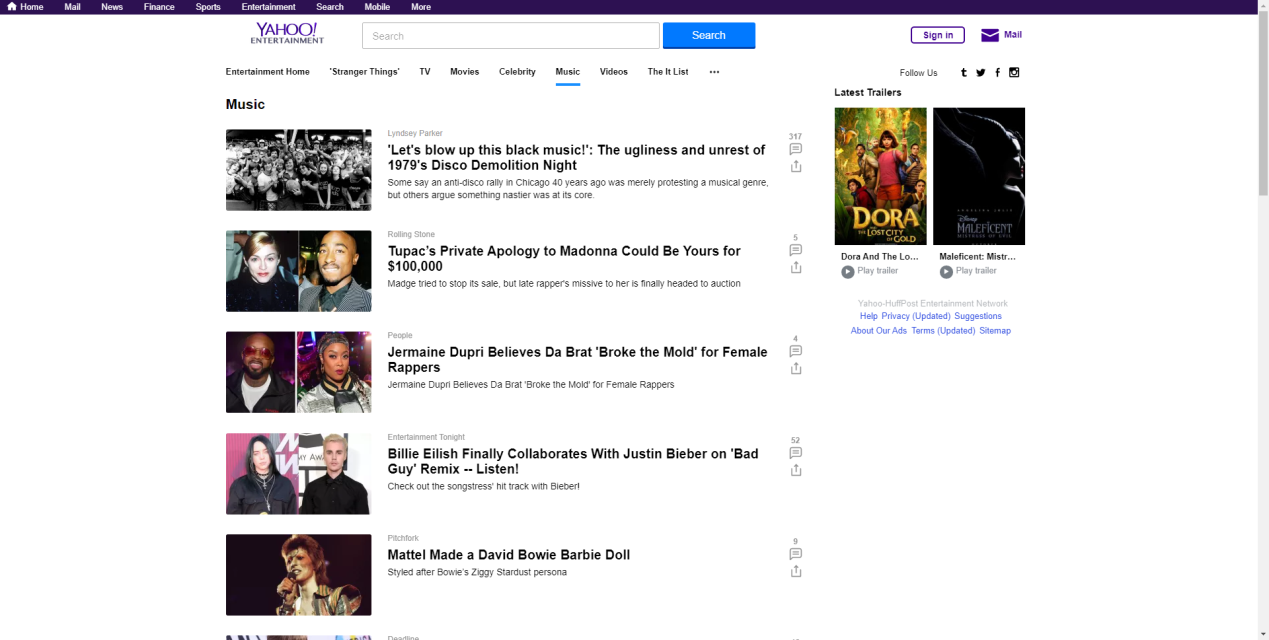Screen dimensions: 1269x640
Task: Open comments on Billie Eilish article
Action: tap(796, 453)
